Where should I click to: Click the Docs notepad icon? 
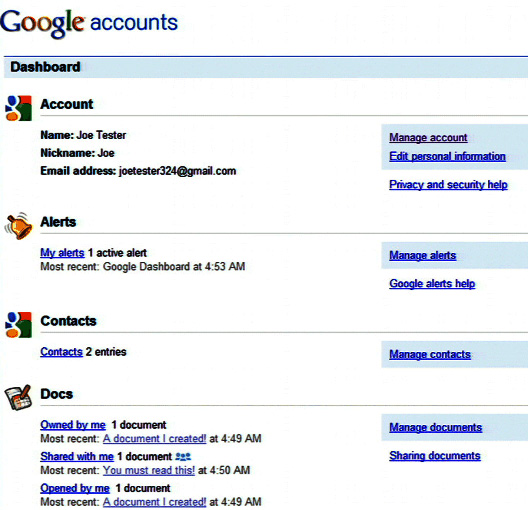point(18,398)
